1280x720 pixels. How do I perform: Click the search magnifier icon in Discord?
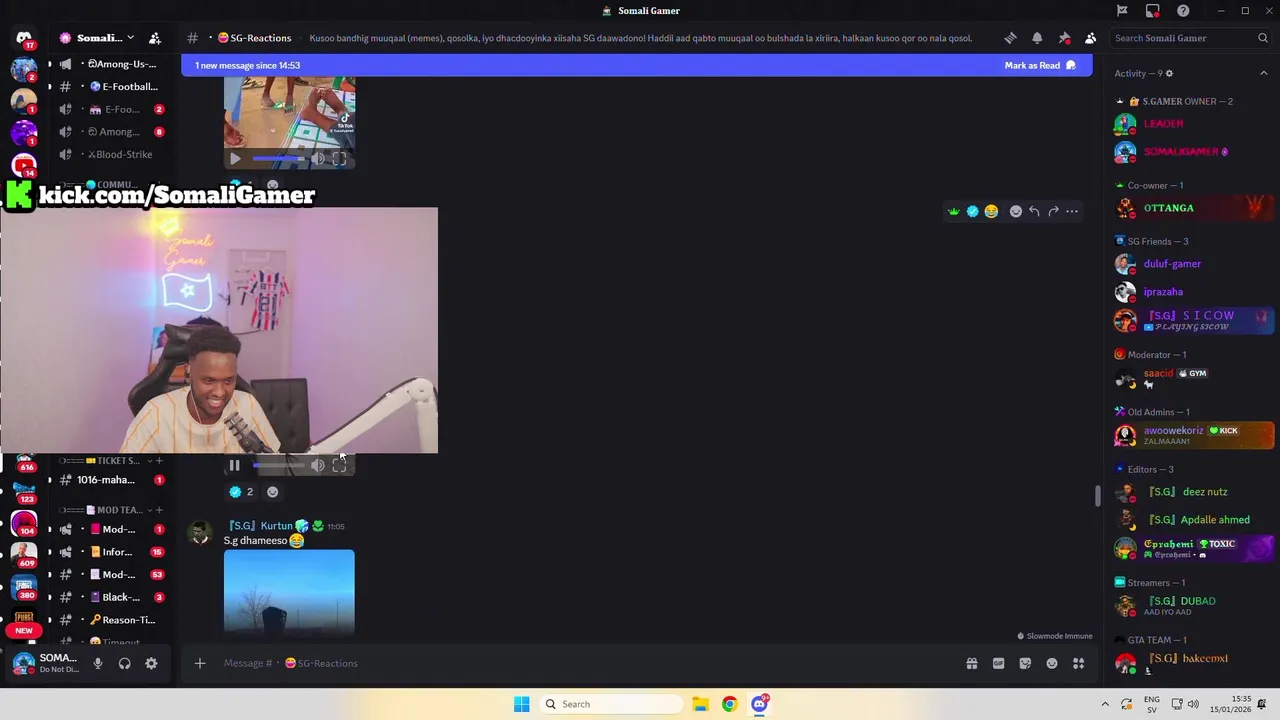pos(1263,38)
